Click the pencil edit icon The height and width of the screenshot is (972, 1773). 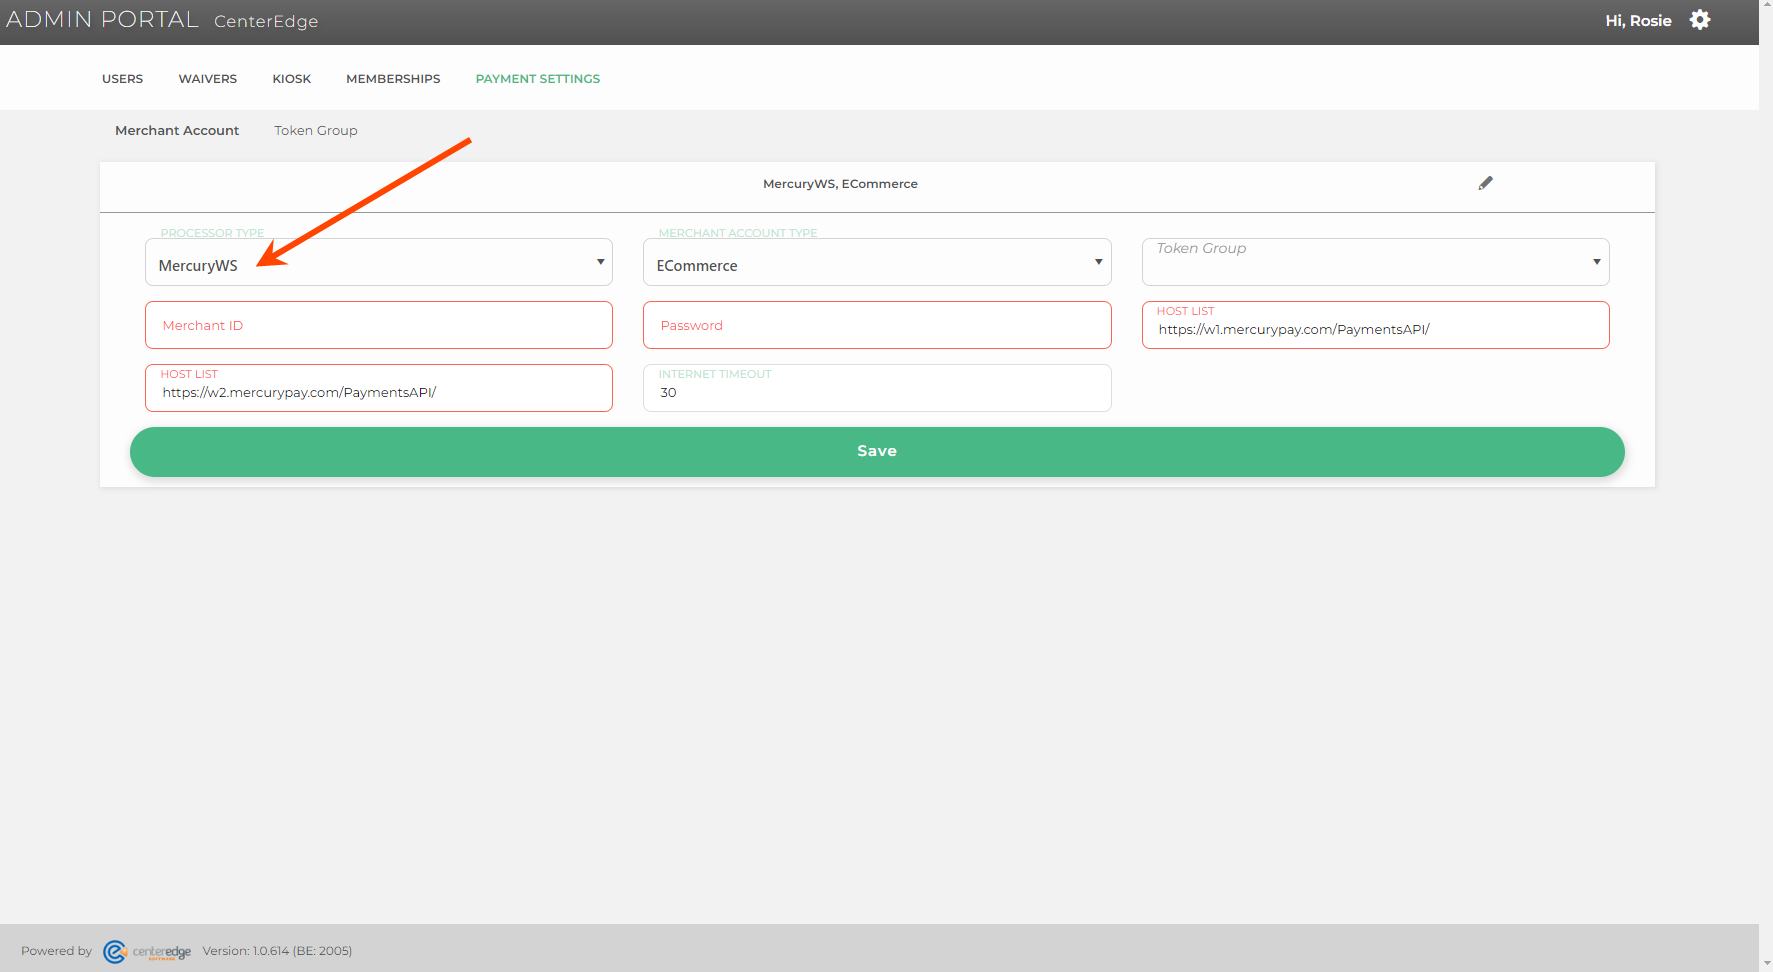1485,183
